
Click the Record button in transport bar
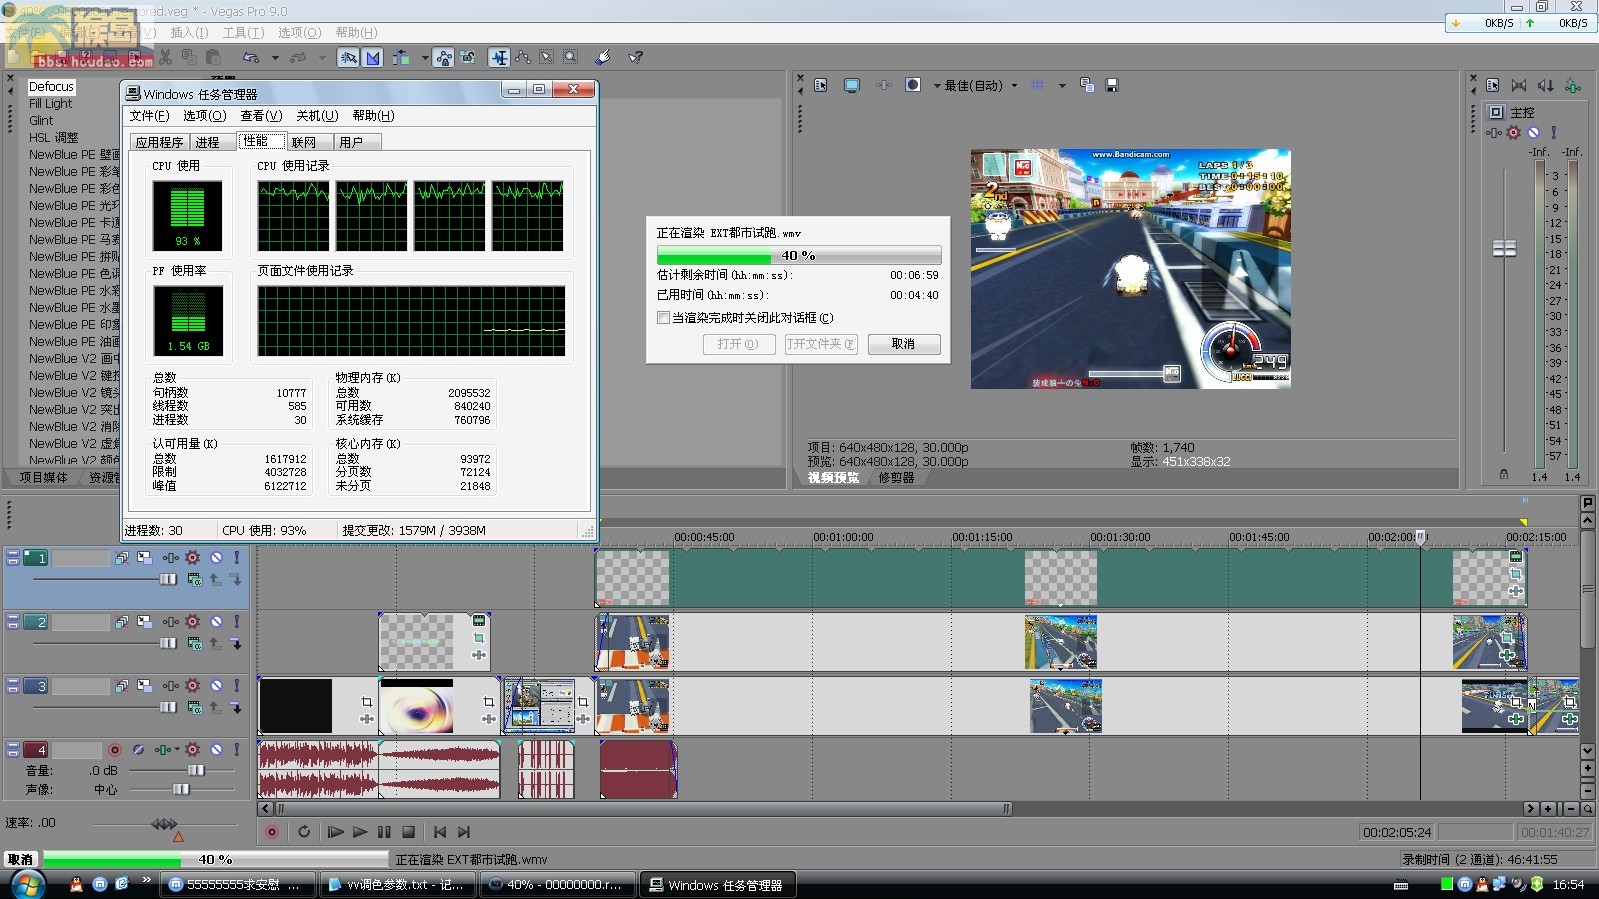coord(271,832)
